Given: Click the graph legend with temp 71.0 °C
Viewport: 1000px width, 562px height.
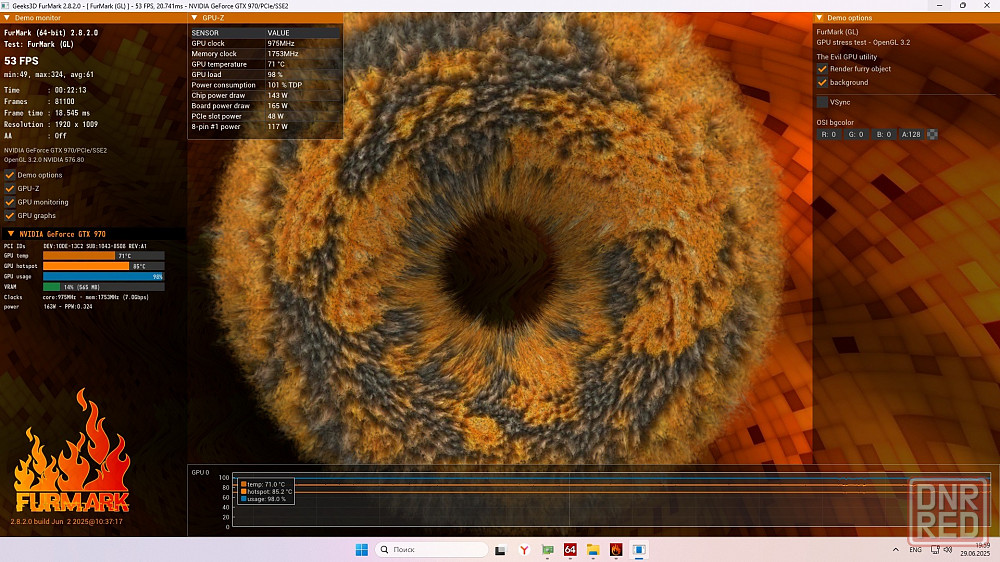Looking at the screenshot, I should tap(266, 491).
